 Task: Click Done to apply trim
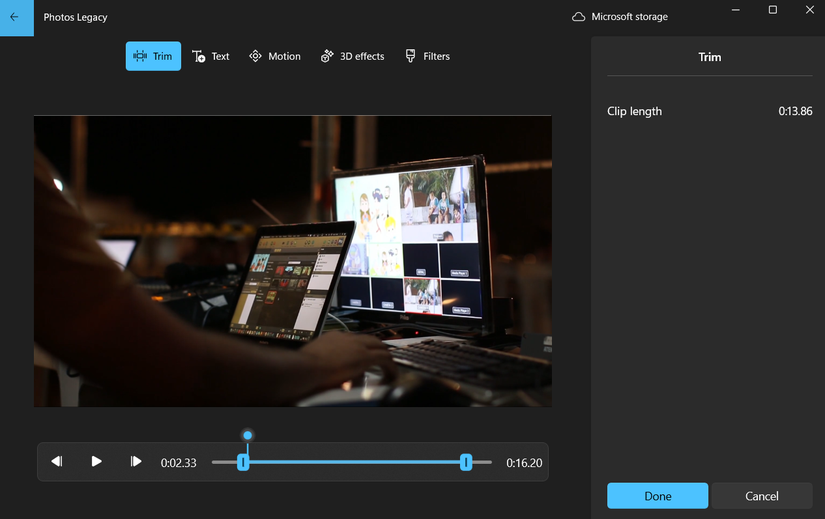657,496
